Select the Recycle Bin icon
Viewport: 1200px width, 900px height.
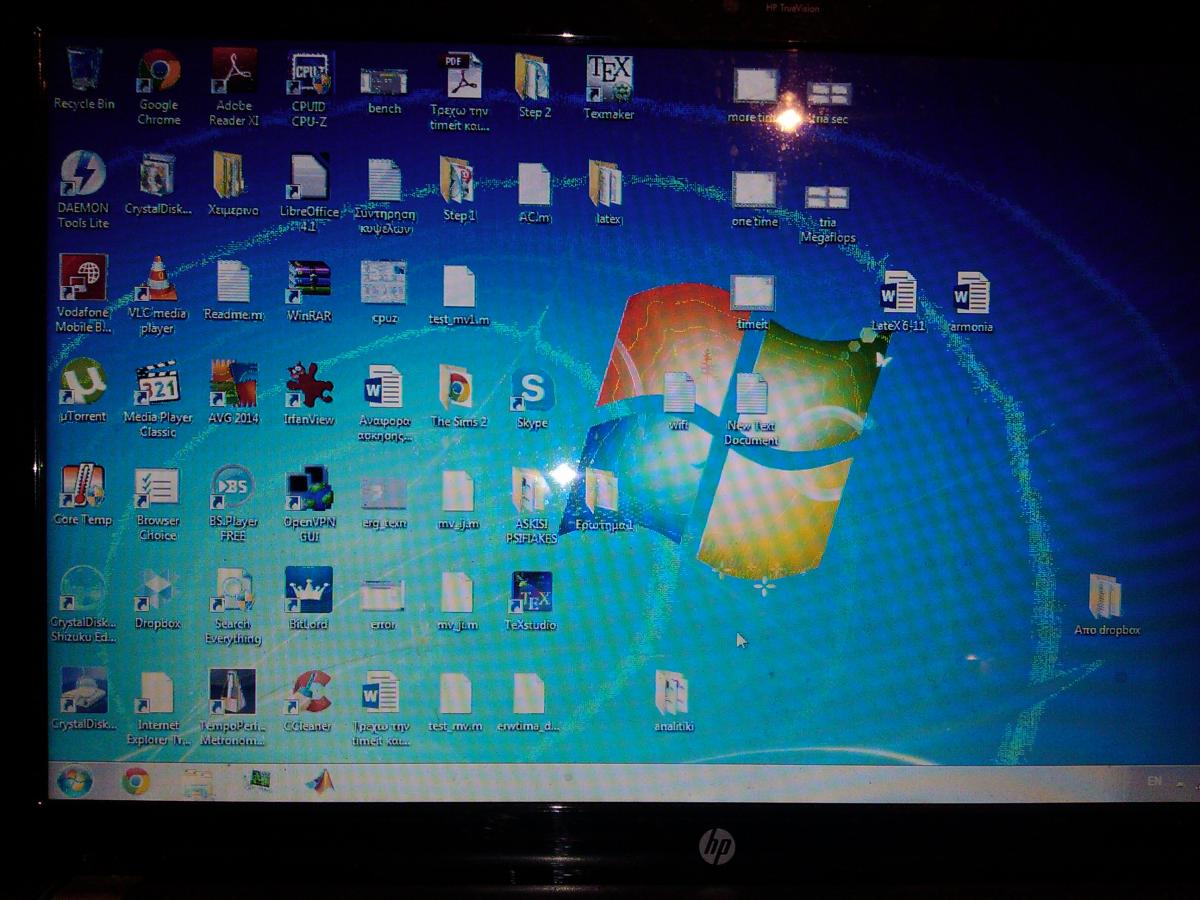pos(84,70)
